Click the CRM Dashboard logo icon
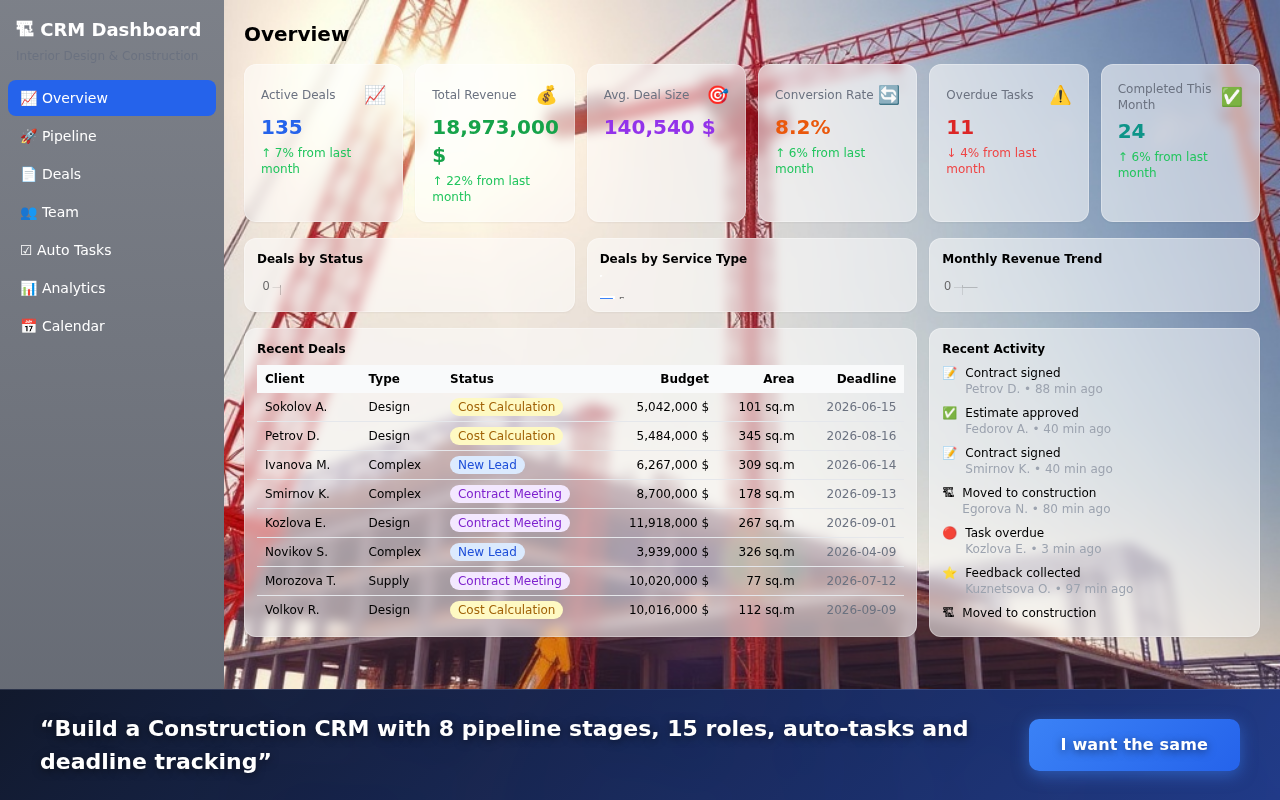Image resolution: width=1280 pixels, height=800 pixels. click(28, 29)
